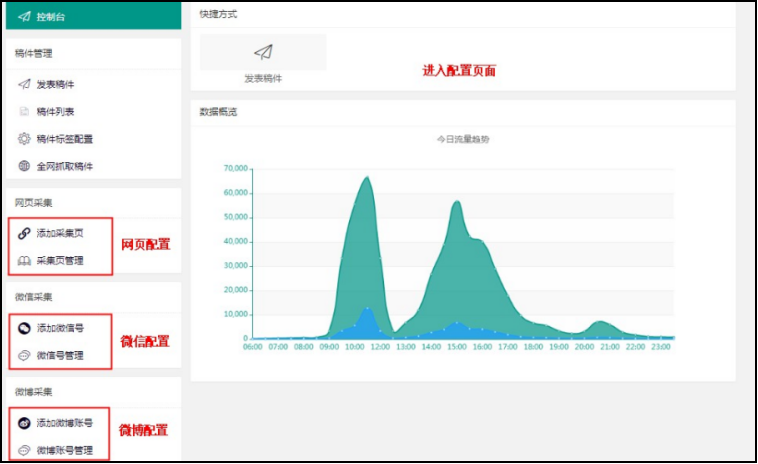The width and height of the screenshot is (758, 464).
Task: Click the 添加微博账号 Weibo icon
Action: click(x=24, y=423)
